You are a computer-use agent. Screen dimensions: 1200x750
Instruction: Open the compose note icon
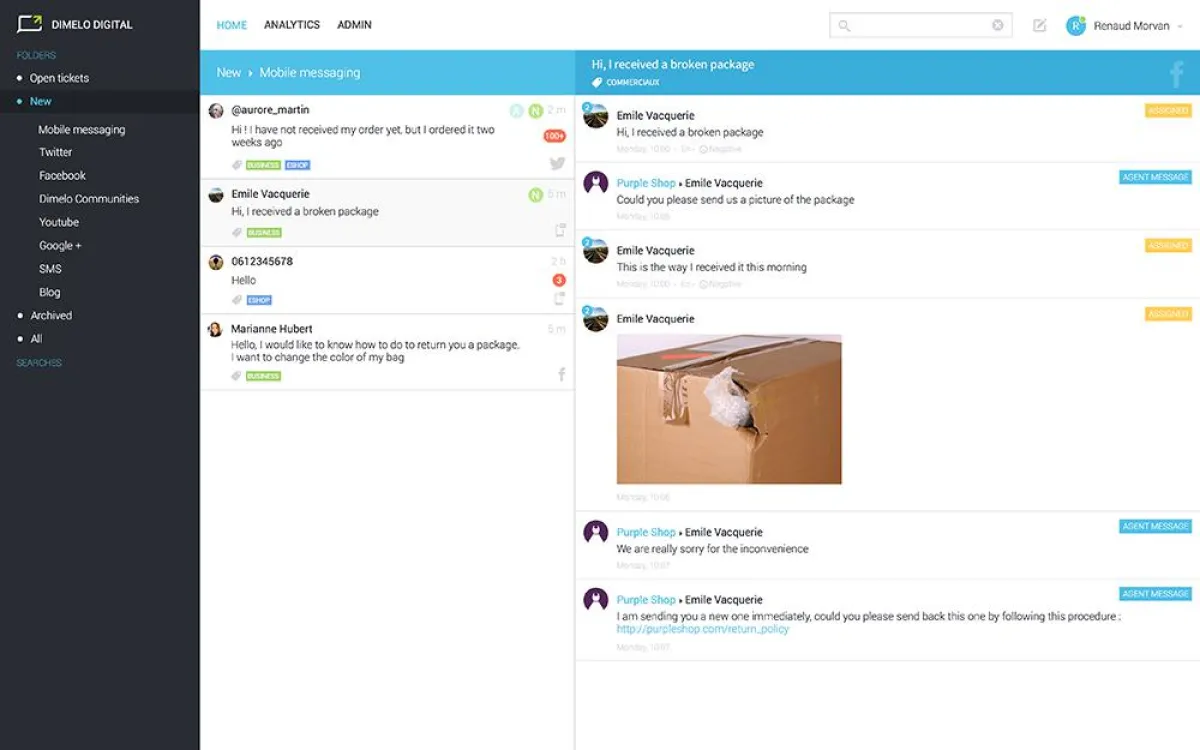[x=1040, y=26]
